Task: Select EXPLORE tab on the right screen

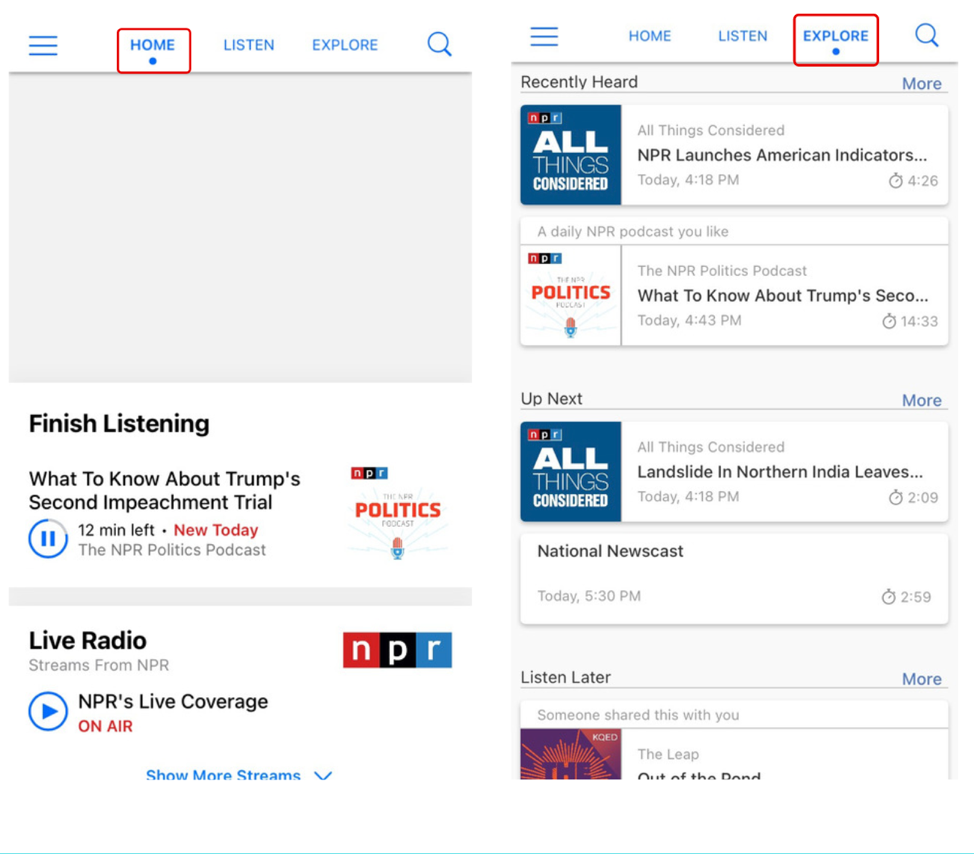Action: coord(835,36)
